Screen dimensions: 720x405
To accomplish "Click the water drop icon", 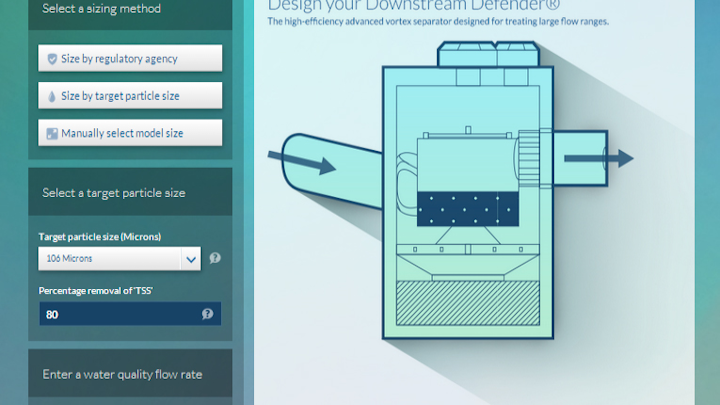I will point(52,96).
